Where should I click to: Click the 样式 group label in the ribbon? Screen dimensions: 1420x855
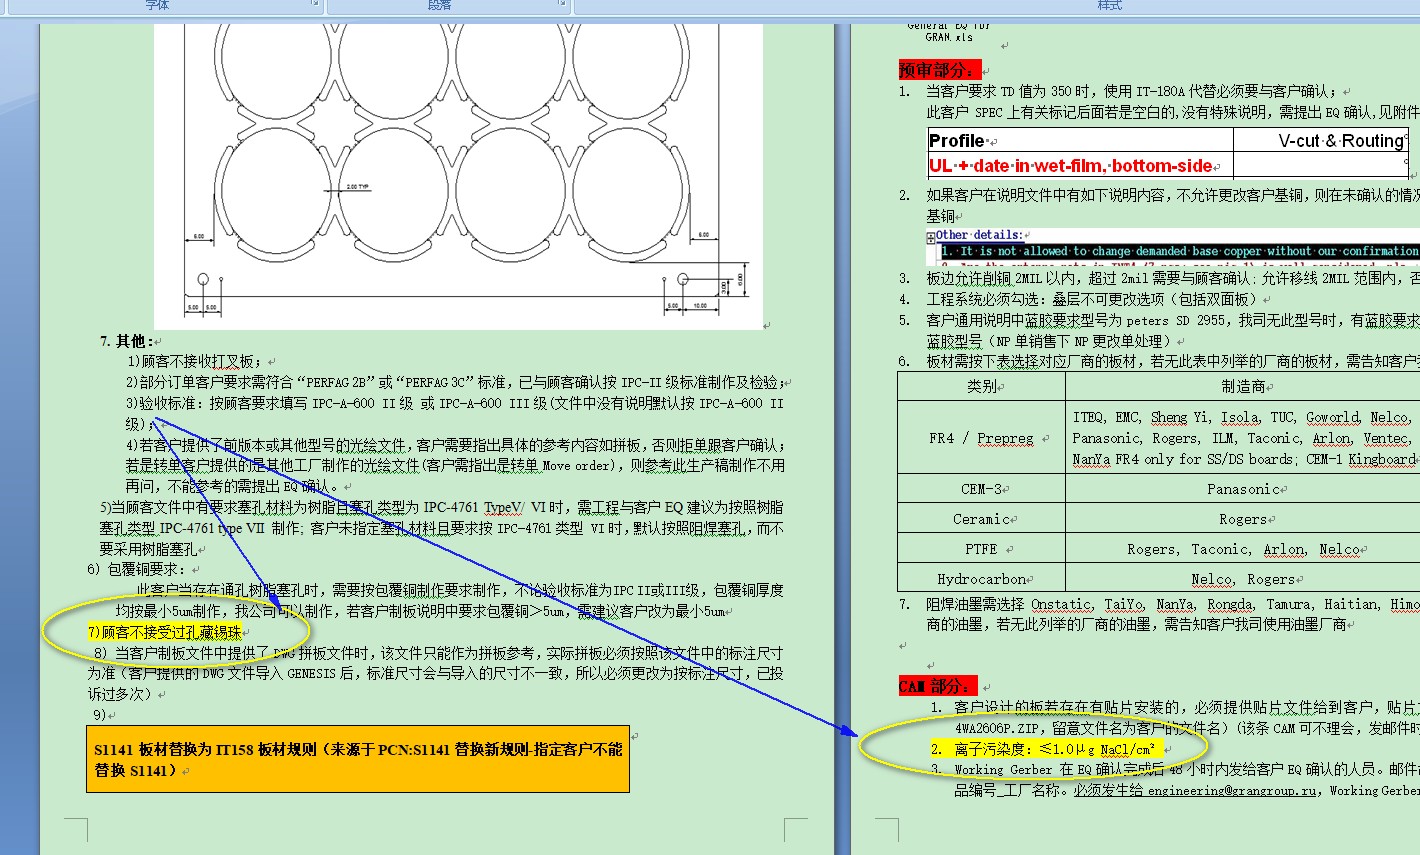(x=1110, y=5)
